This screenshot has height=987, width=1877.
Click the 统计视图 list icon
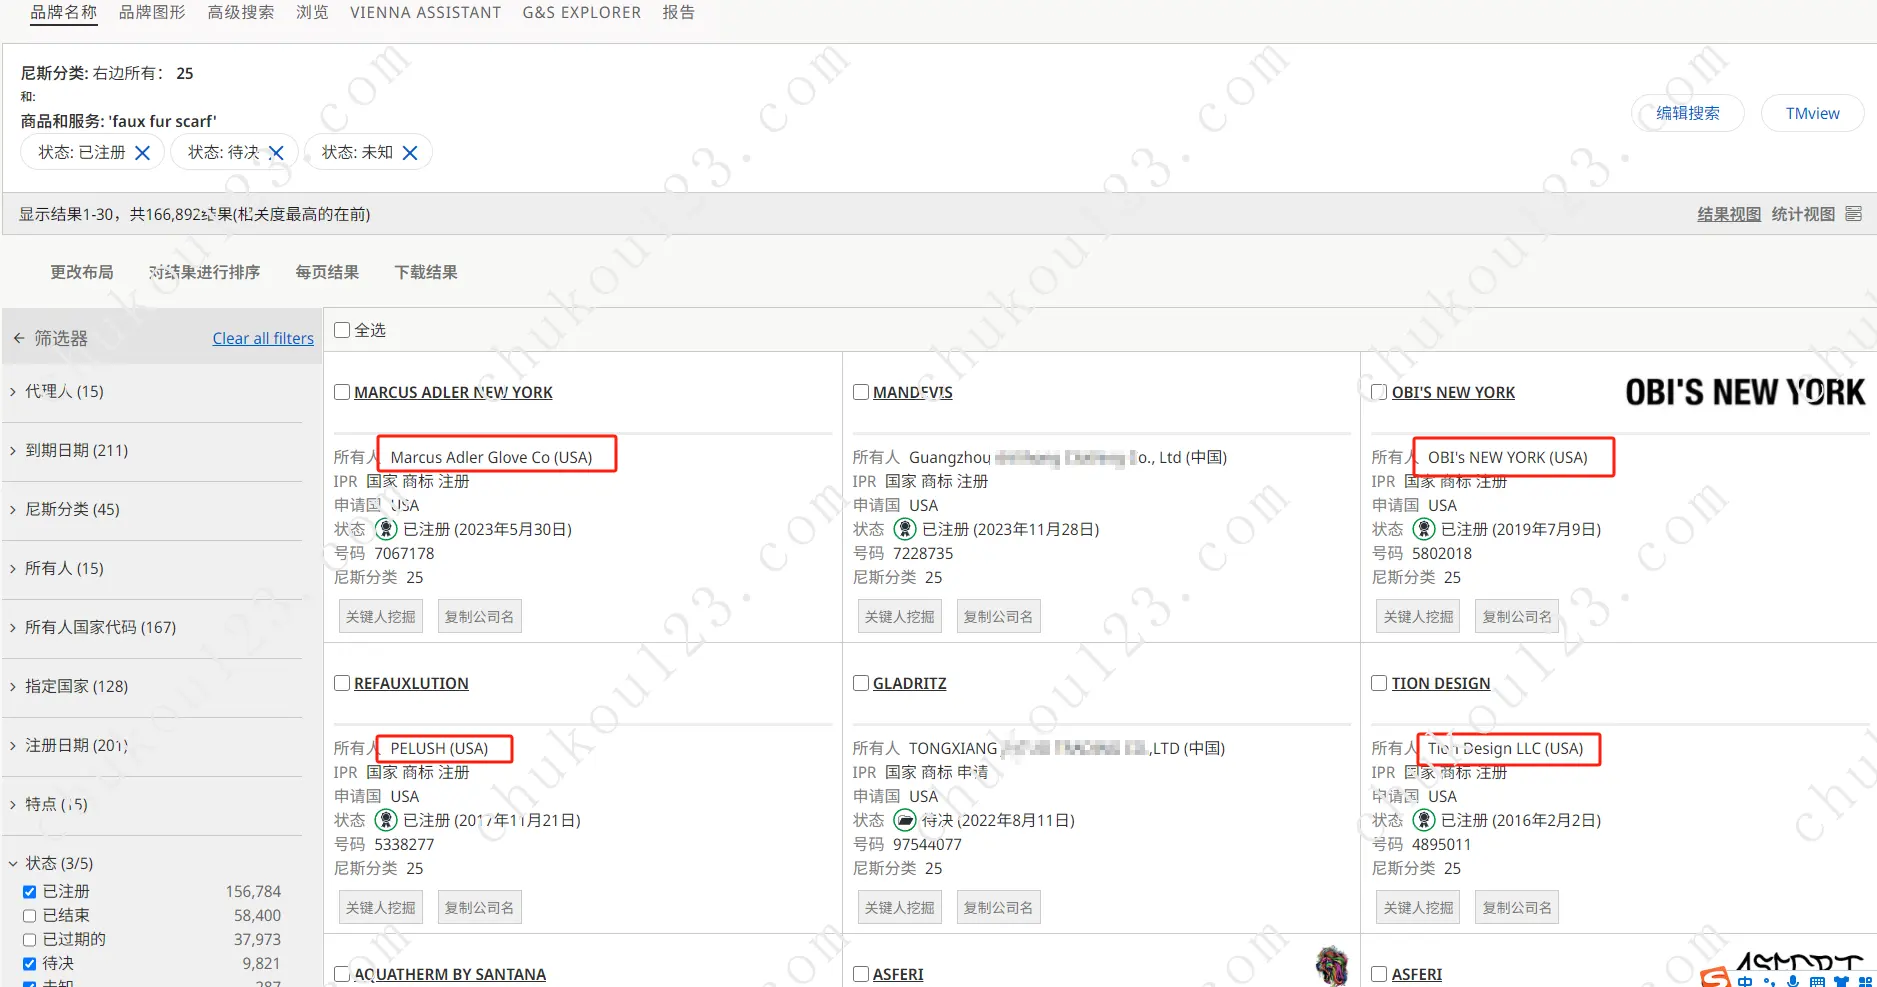(x=1853, y=214)
